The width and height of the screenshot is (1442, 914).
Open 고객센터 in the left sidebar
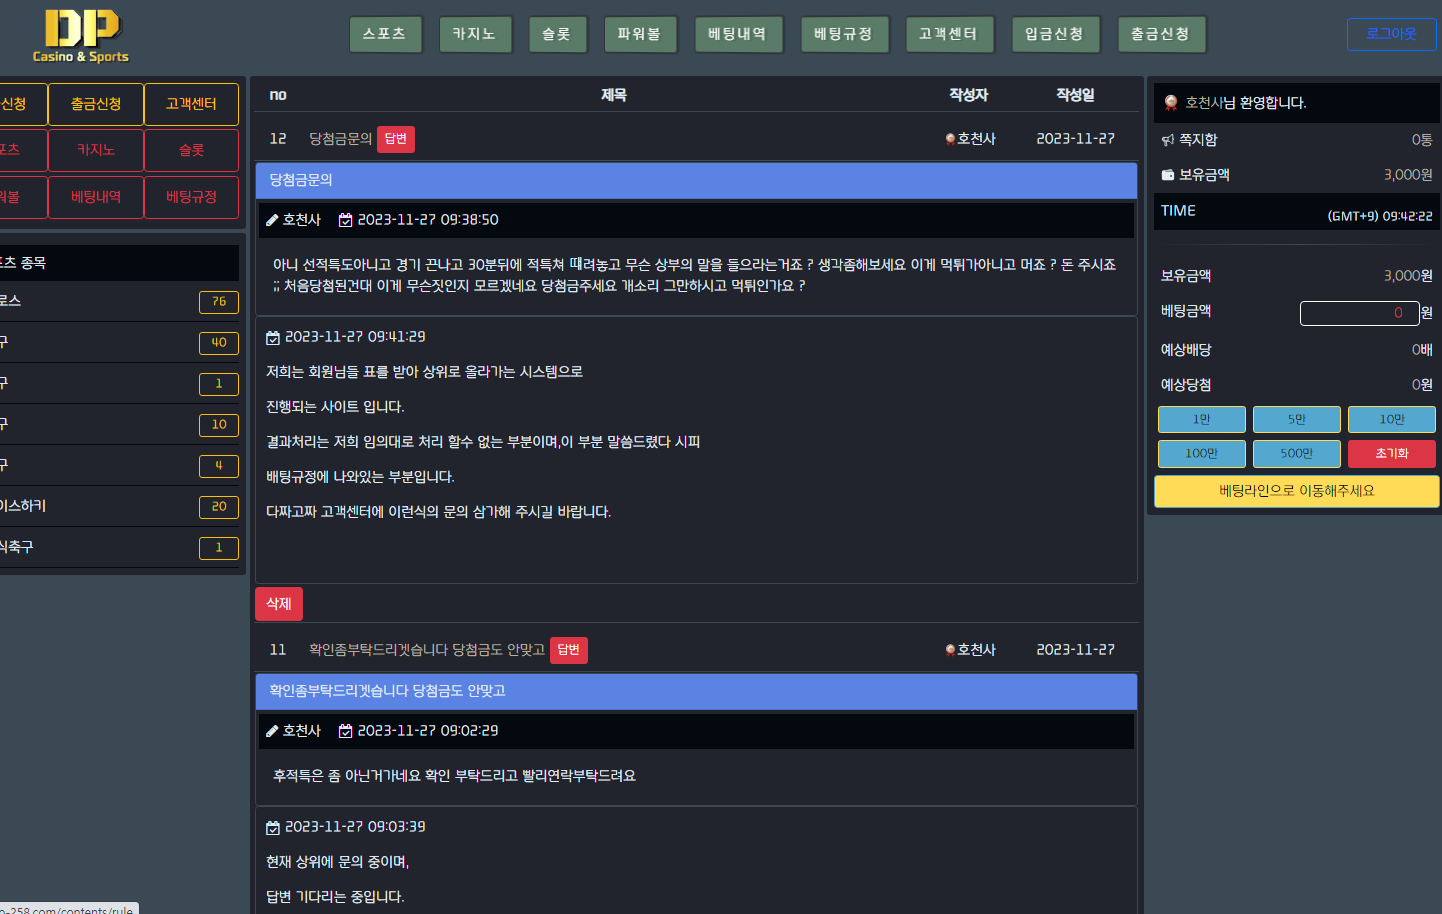coord(191,104)
